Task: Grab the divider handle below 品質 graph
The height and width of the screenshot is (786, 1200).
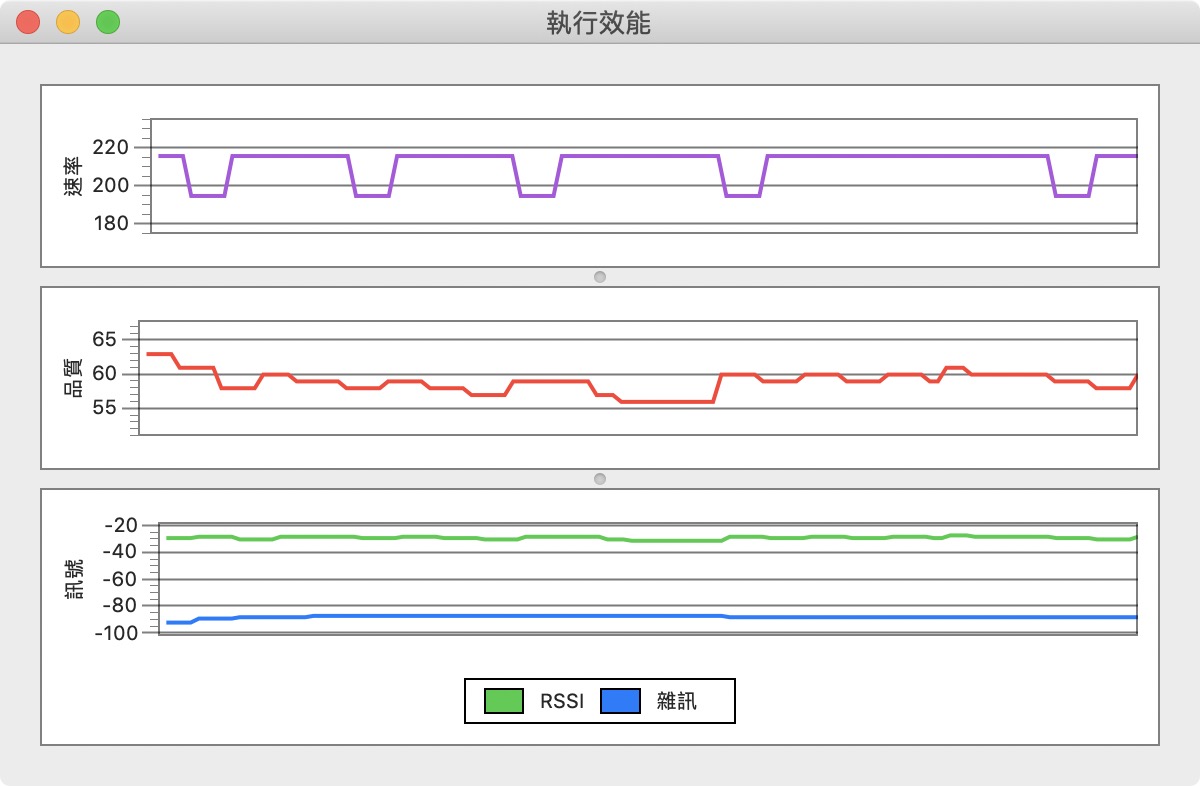Action: tap(600, 479)
